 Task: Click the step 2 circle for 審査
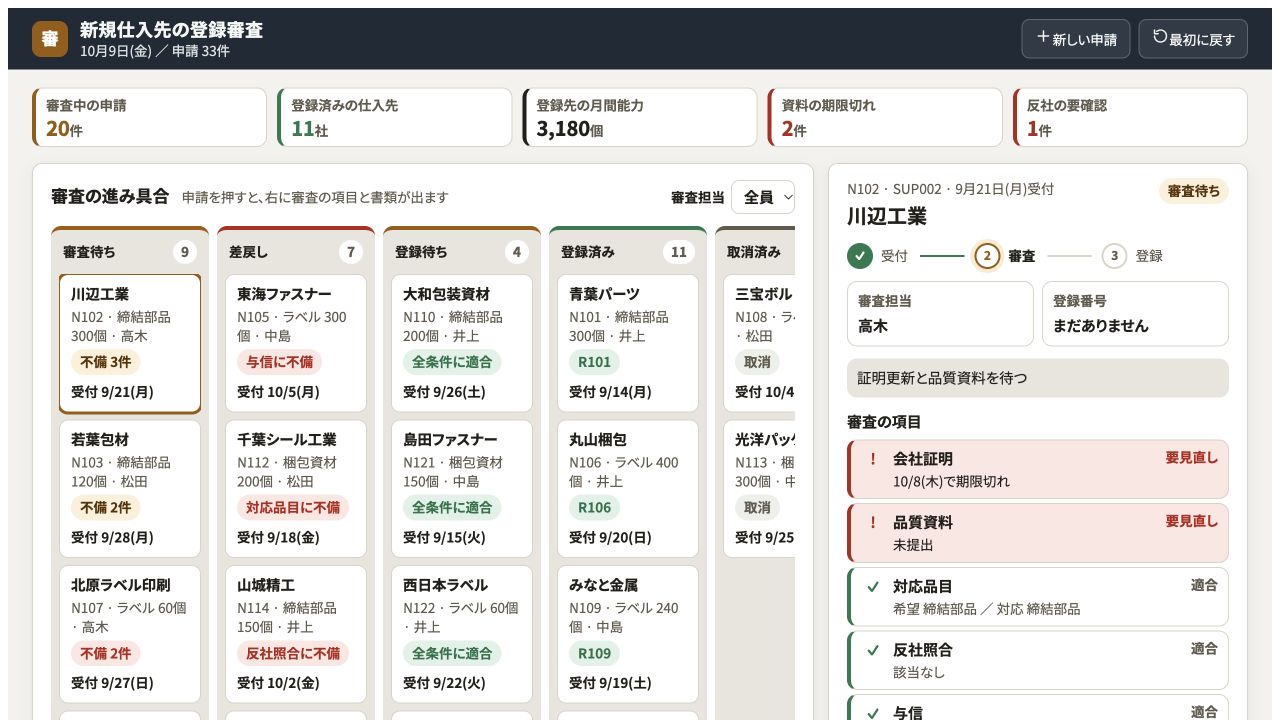click(987, 256)
